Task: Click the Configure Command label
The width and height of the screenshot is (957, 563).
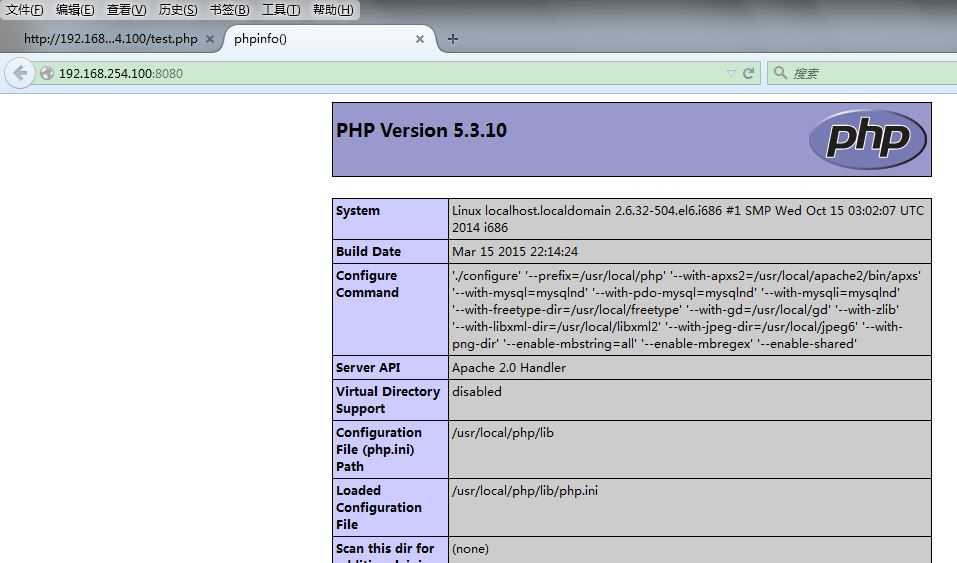Action: 367,284
